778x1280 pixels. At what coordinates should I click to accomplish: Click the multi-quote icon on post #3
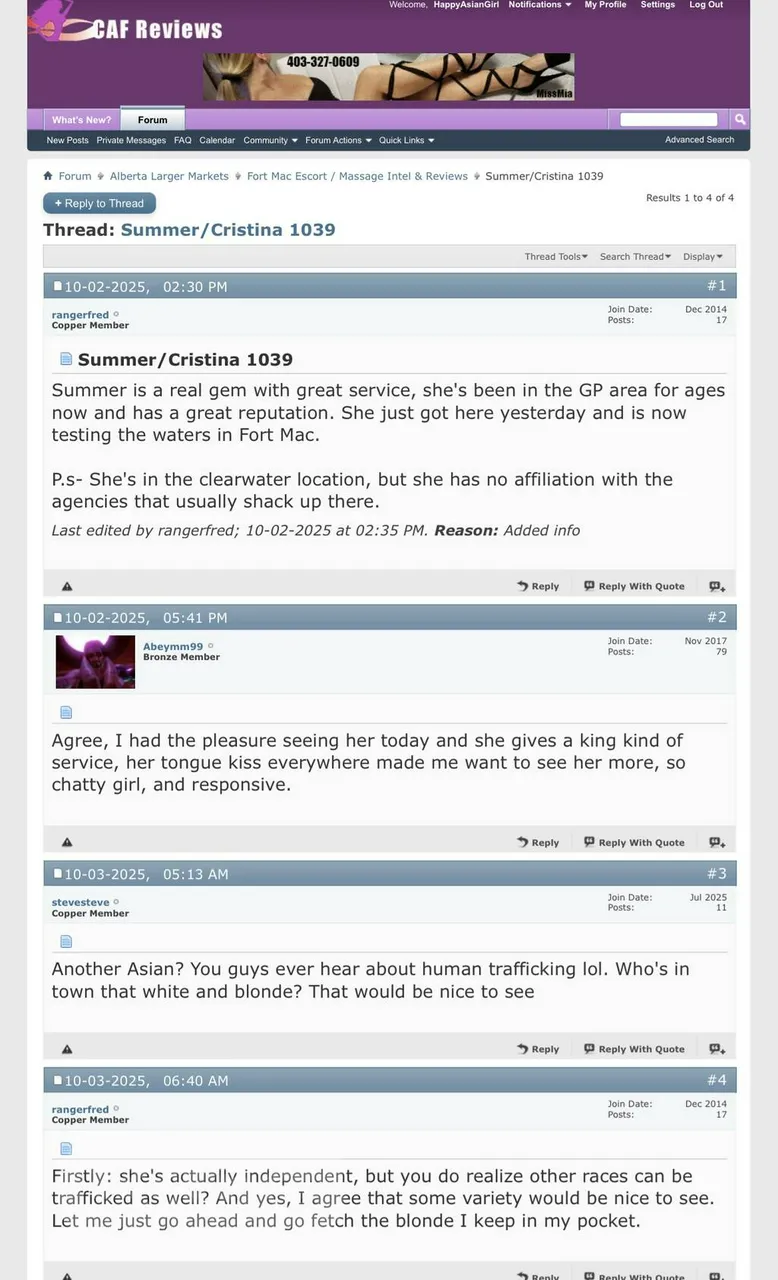[x=717, y=1049]
